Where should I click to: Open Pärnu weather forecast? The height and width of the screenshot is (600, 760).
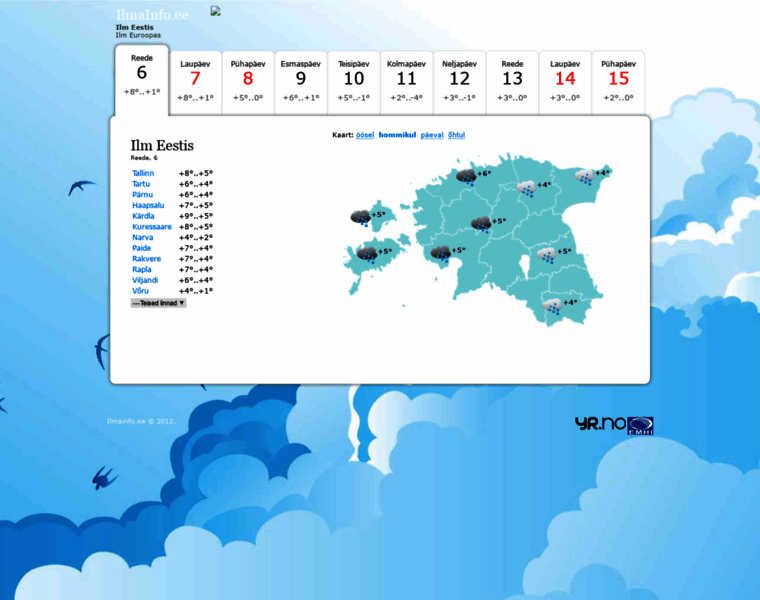coord(142,194)
